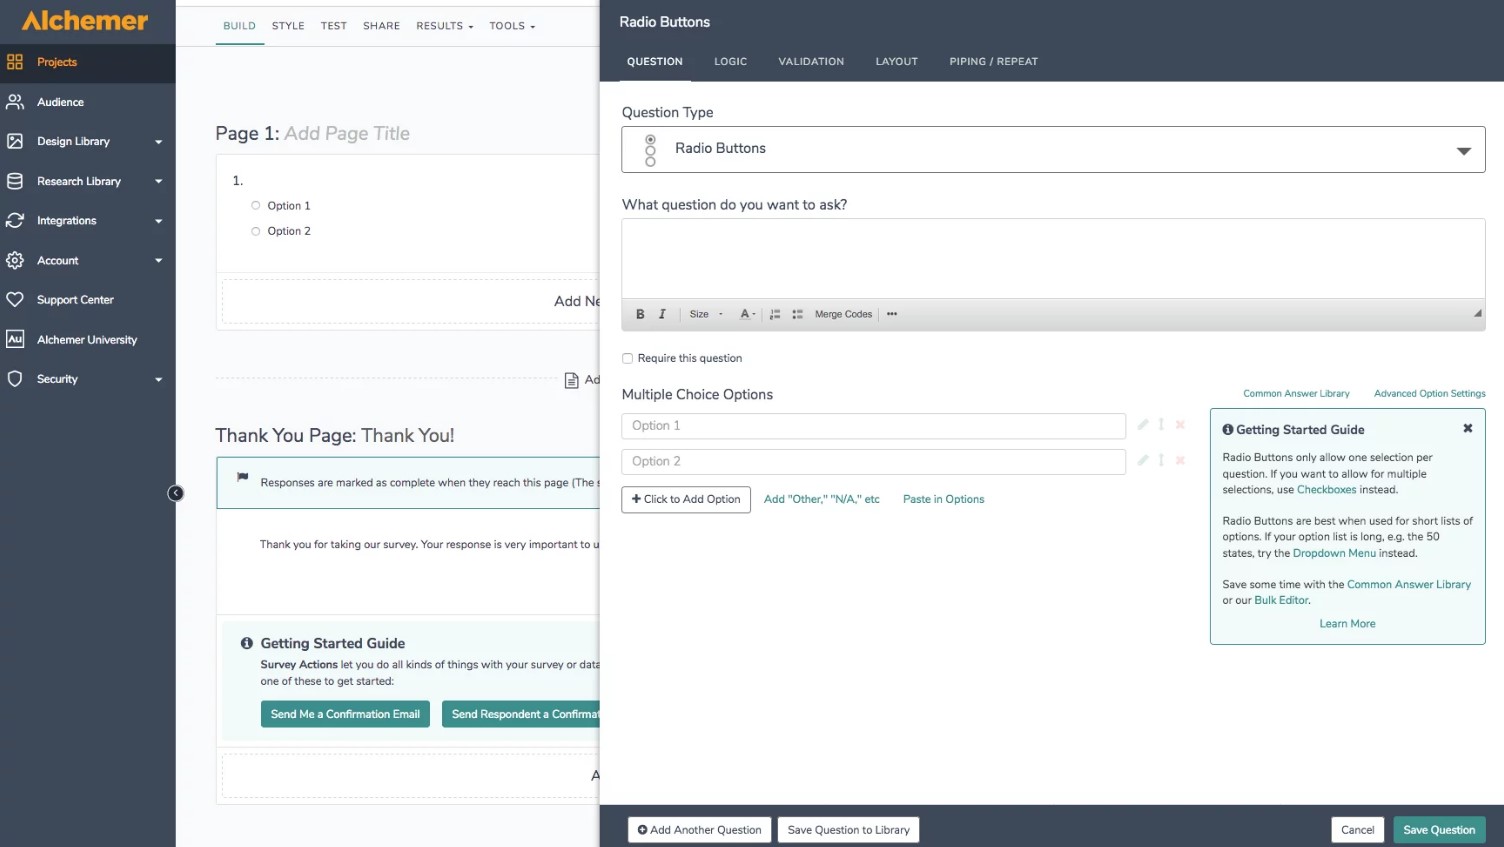Screen dimensions: 1504x847
Task: Edit Option 2 with pencil icon
Action: [x=1143, y=460]
